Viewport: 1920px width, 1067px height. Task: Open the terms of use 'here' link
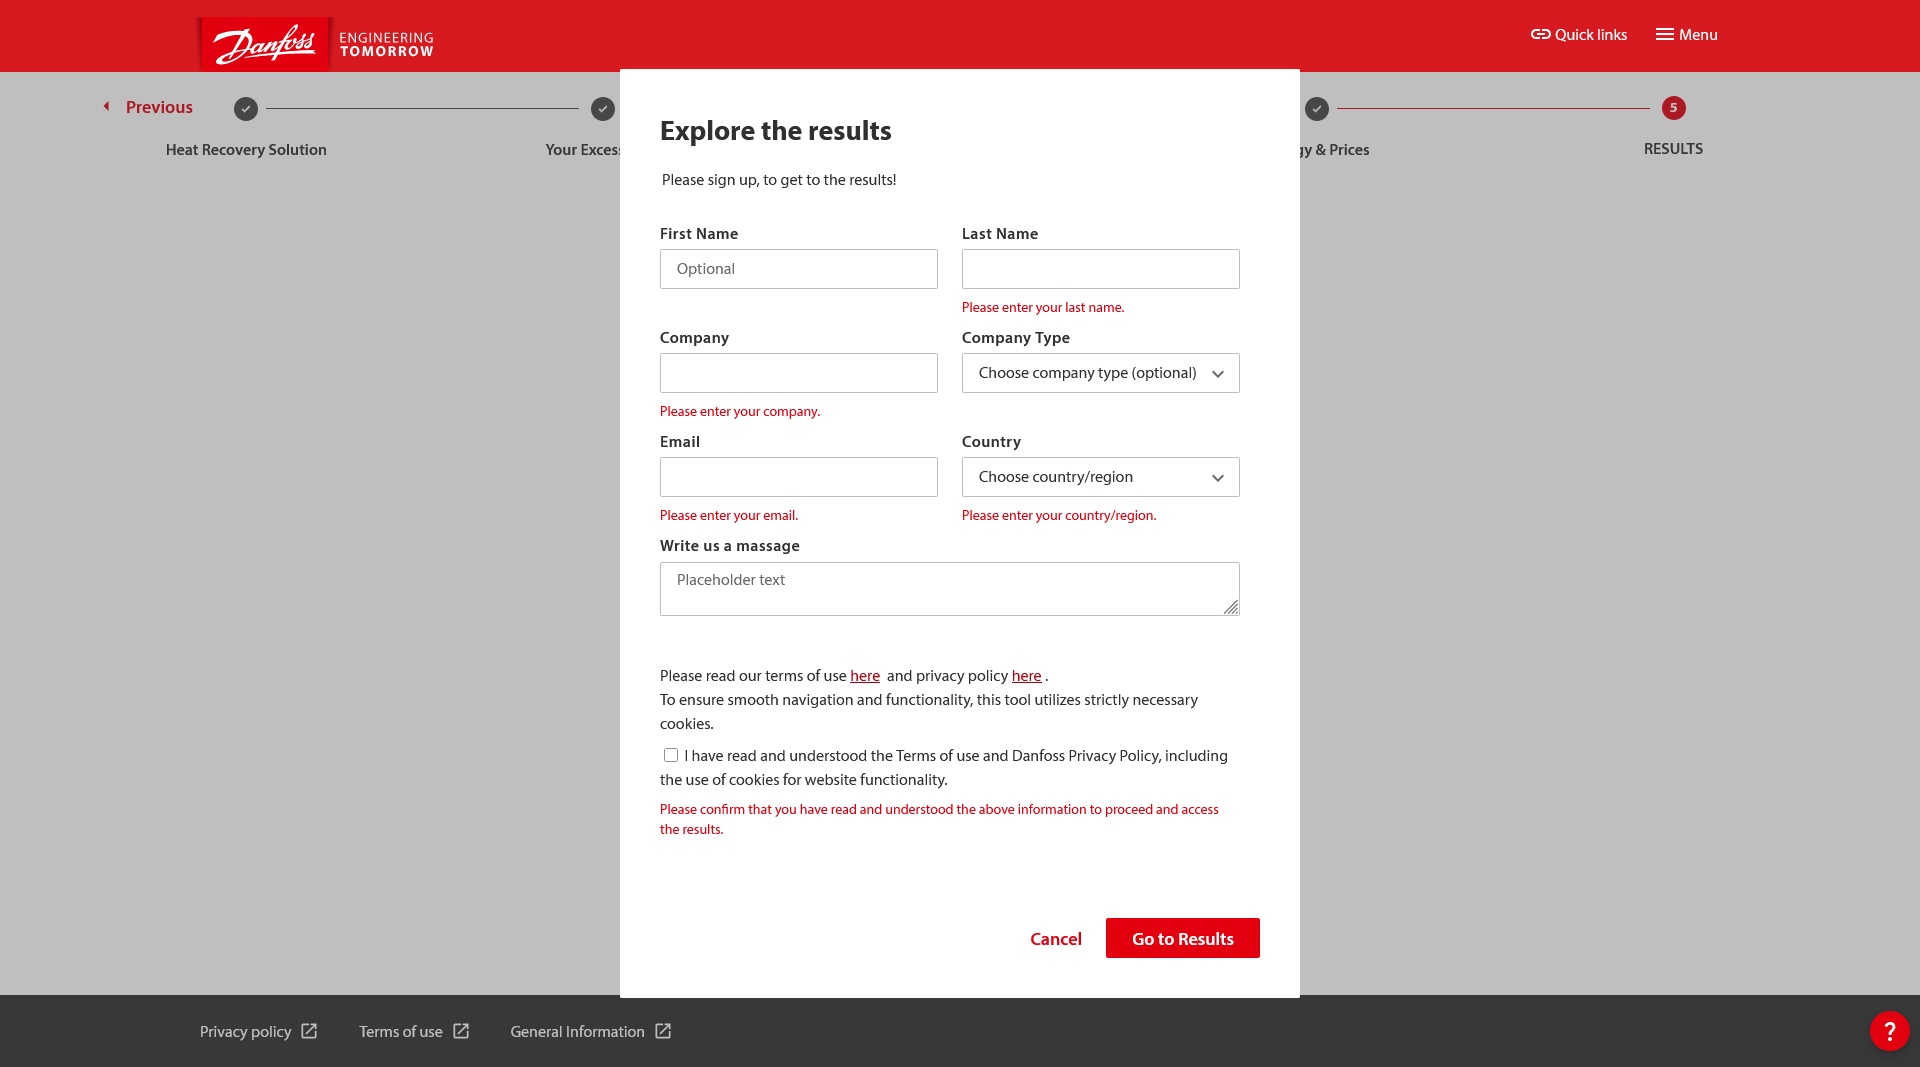coord(864,676)
